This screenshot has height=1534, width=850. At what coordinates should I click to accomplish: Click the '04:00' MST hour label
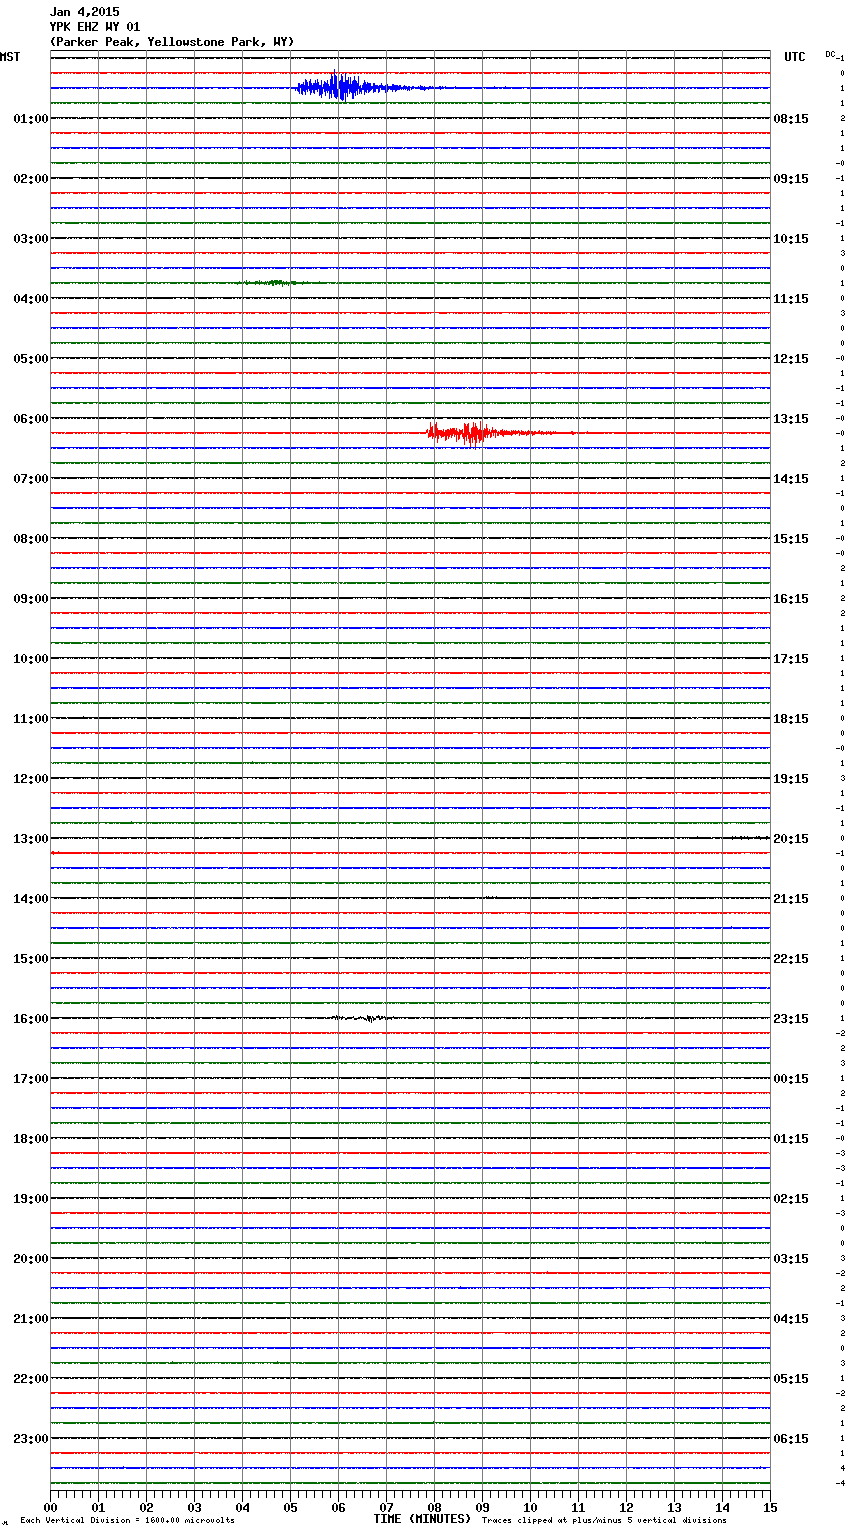point(30,299)
